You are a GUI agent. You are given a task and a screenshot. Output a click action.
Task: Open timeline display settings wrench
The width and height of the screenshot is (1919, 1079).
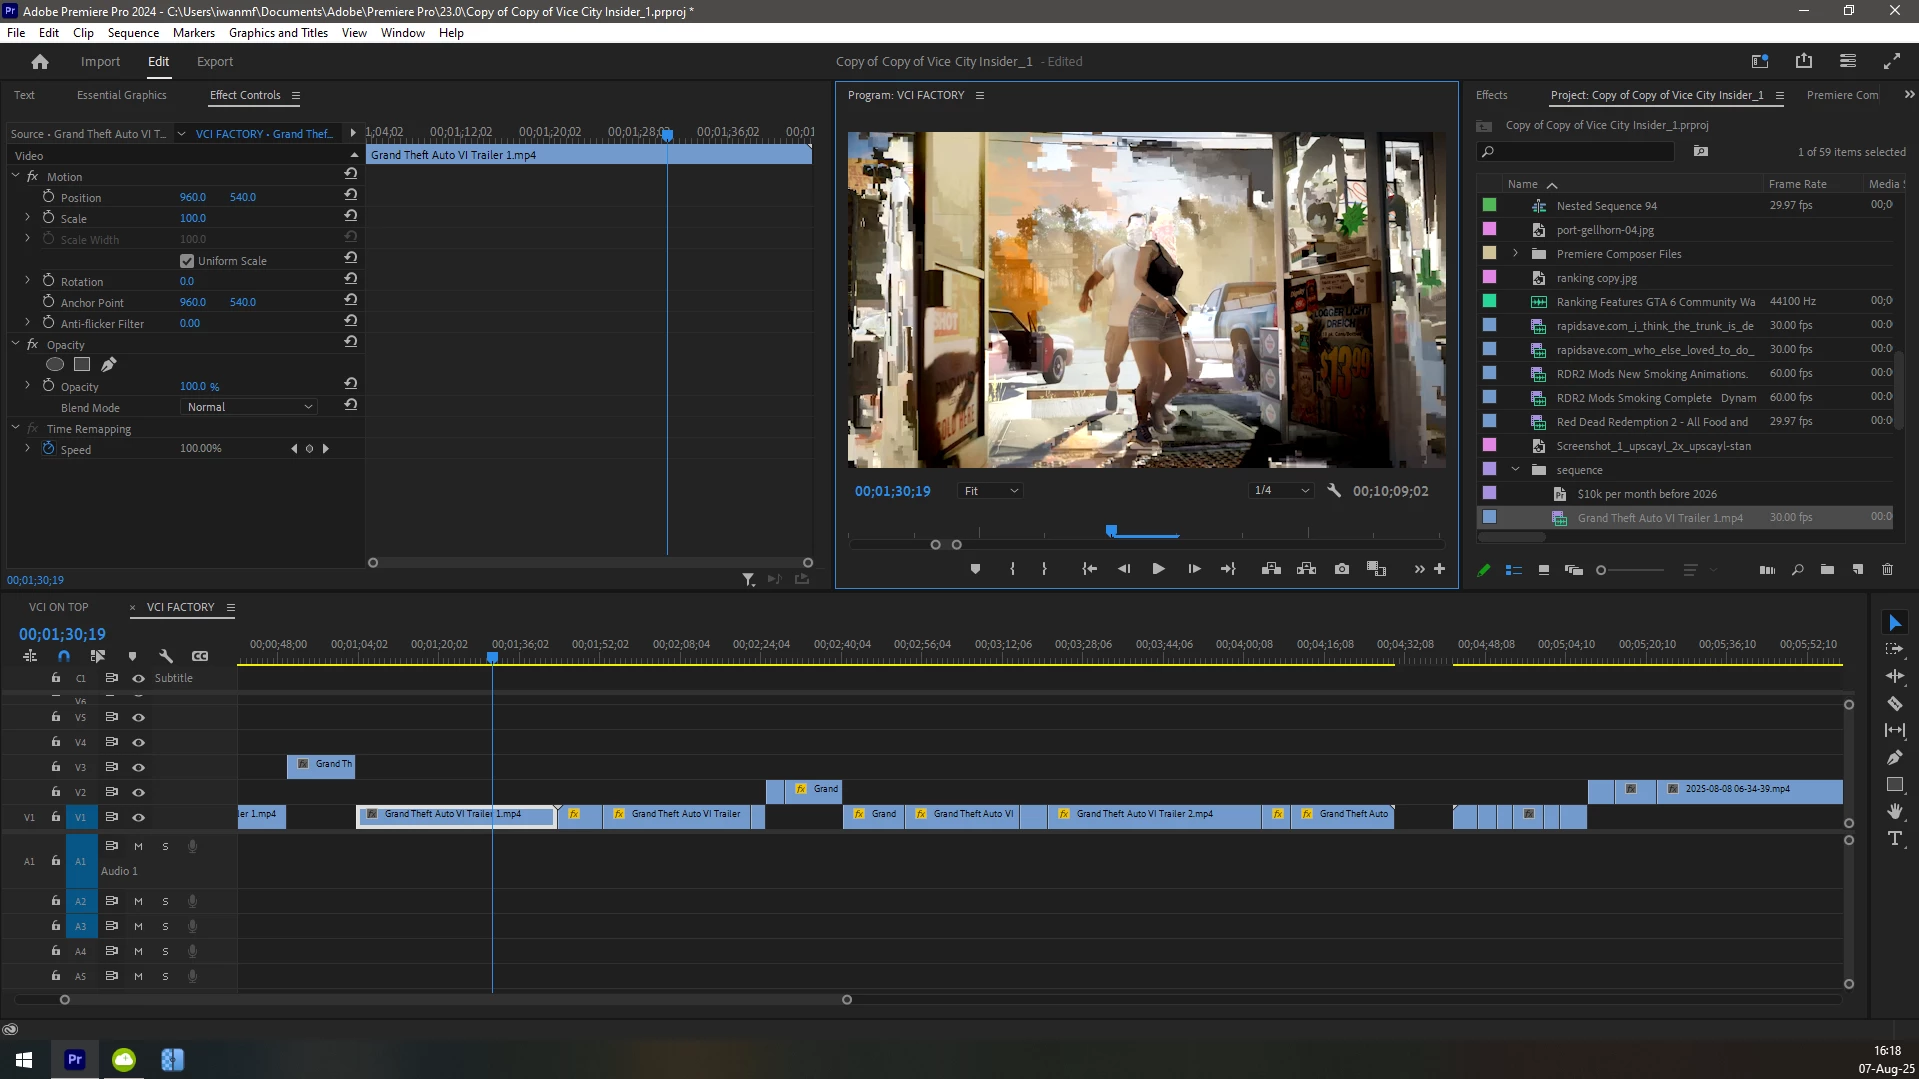(x=166, y=656)
